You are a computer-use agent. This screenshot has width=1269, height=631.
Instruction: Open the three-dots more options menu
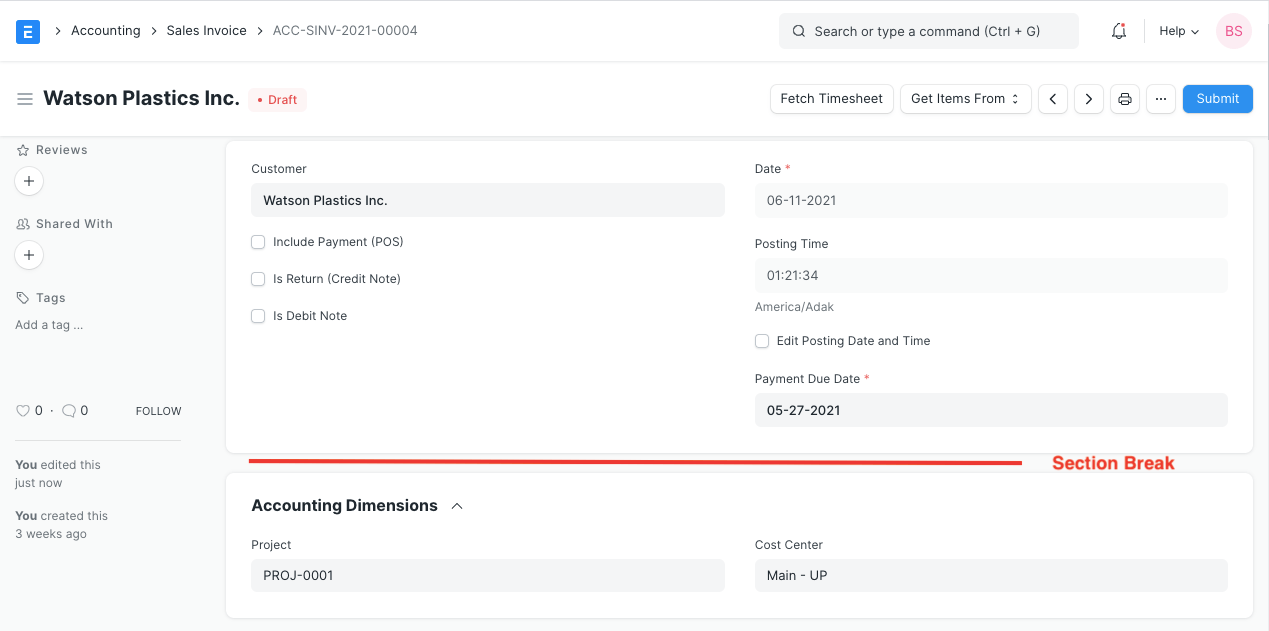[1160, 99]
